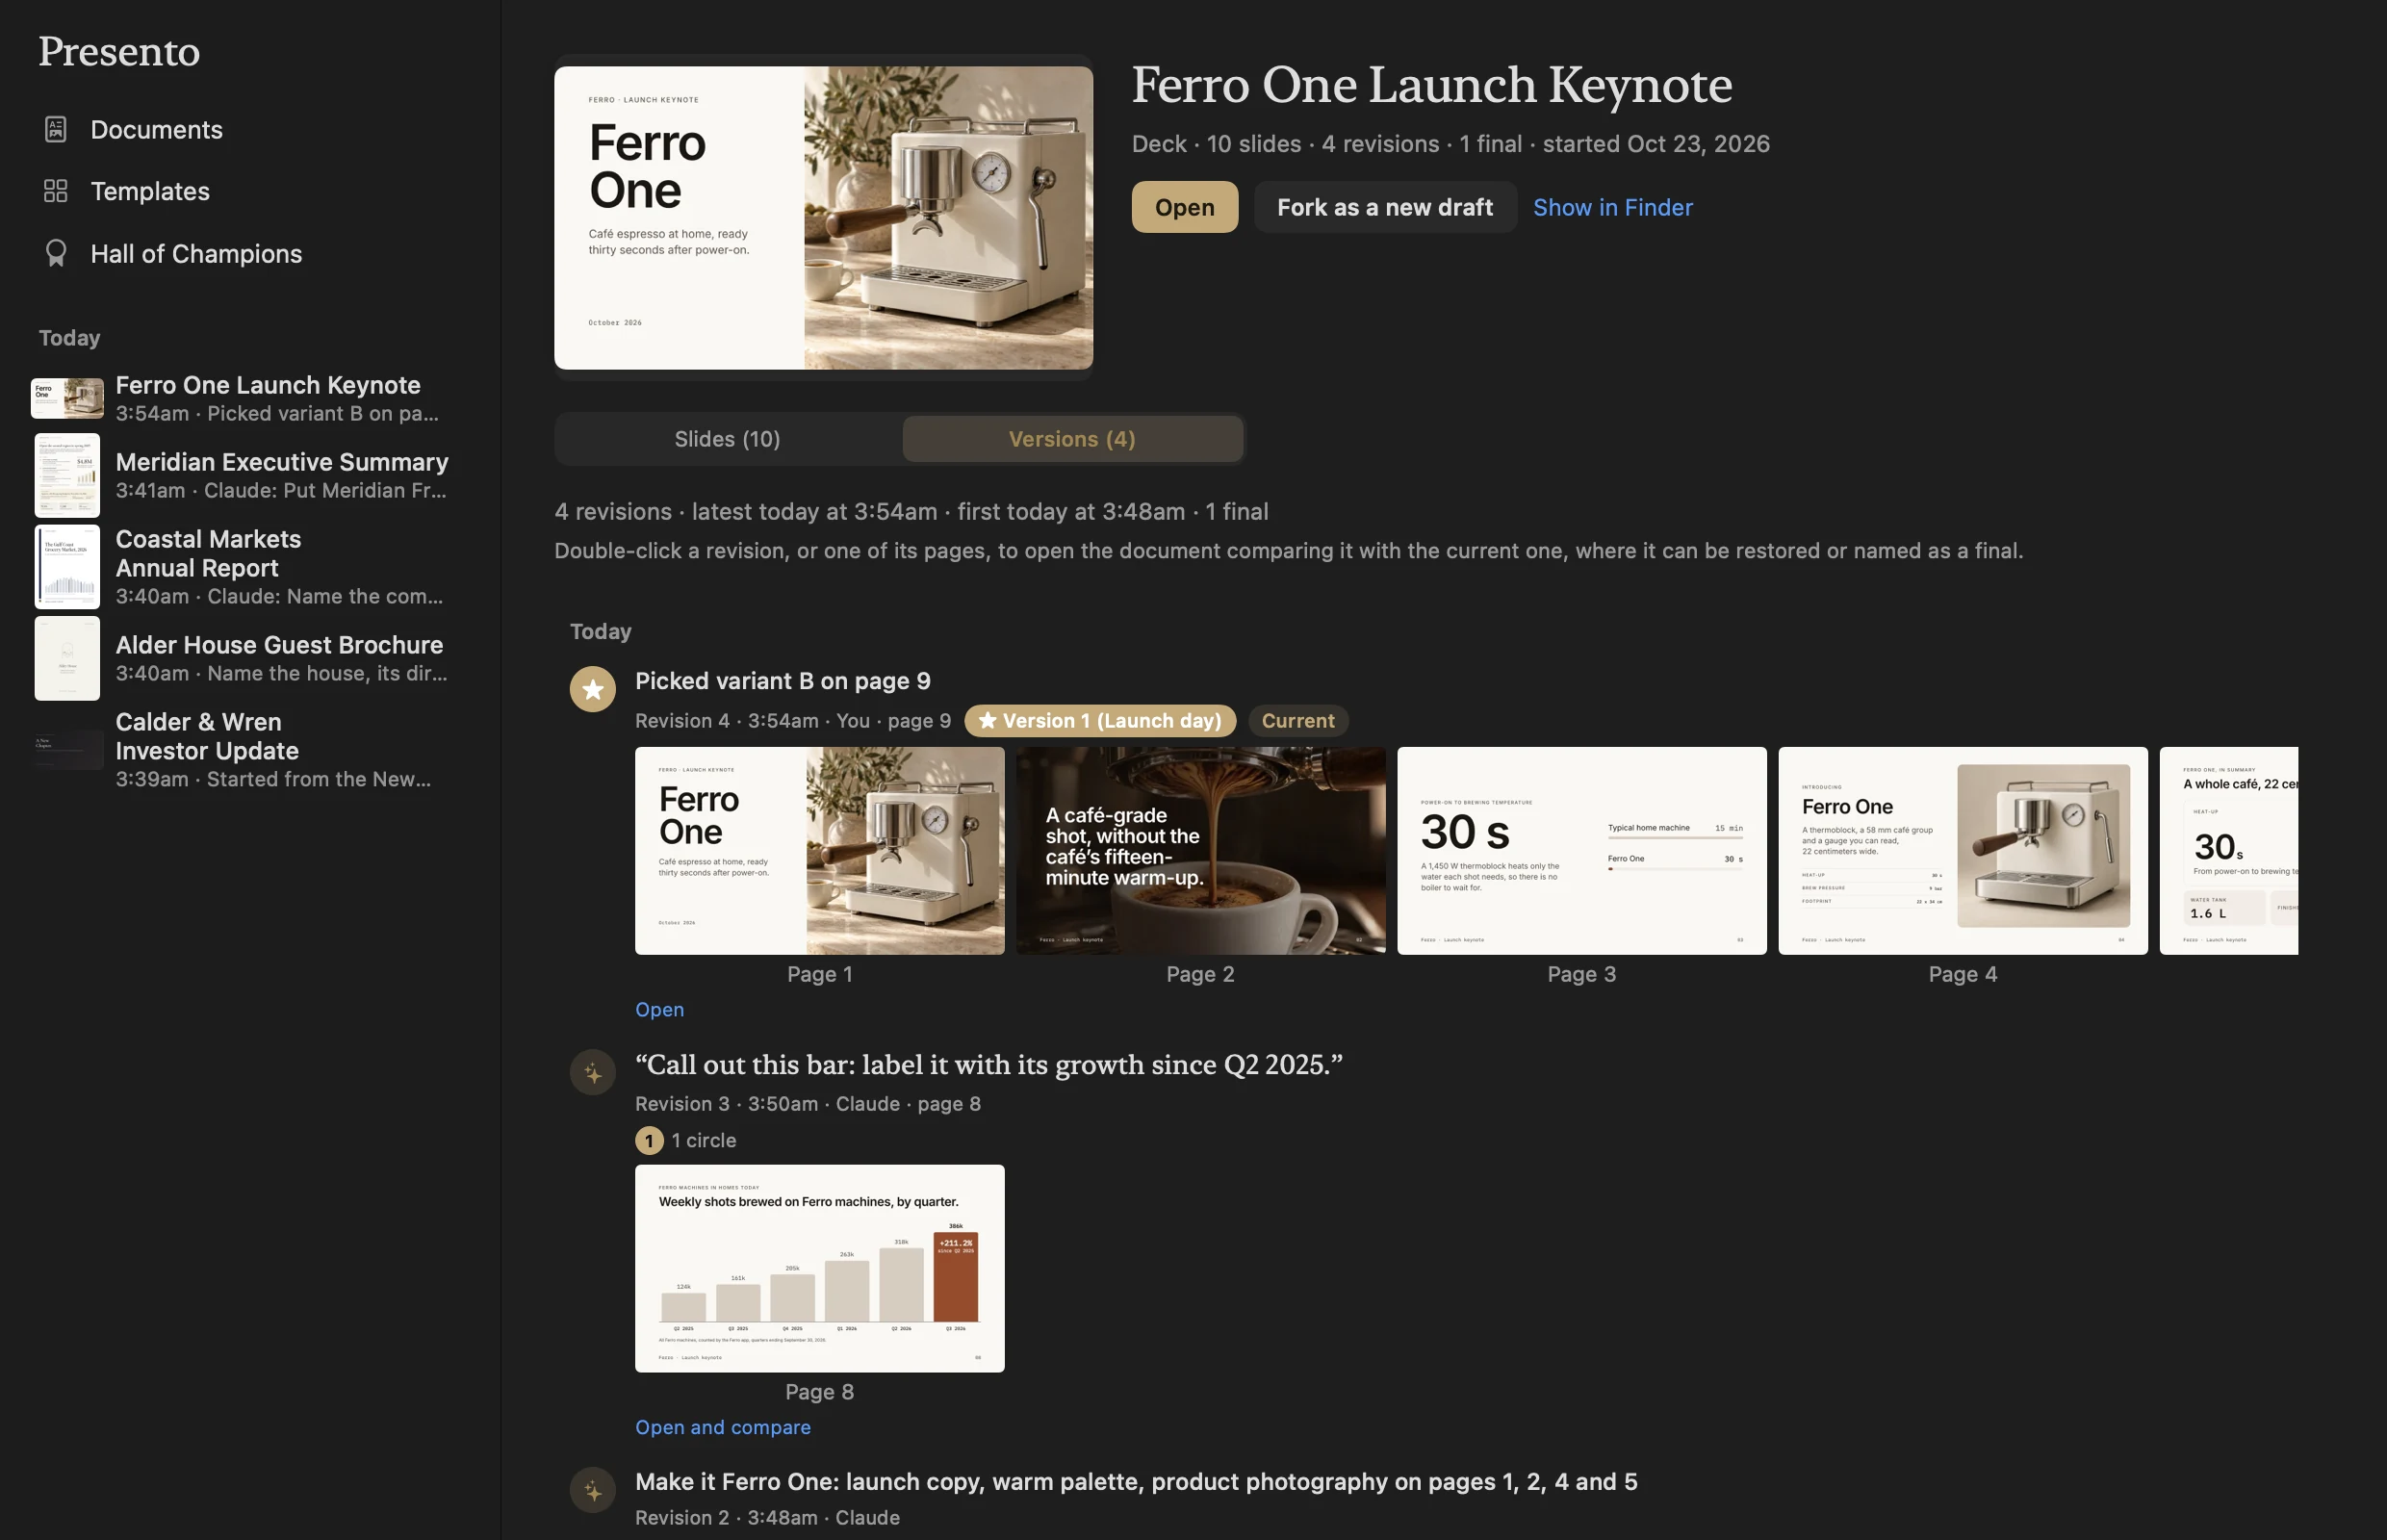This screenshot has height=1540, width=2387.
Task: Select the Versions (4) tab
Action: pyautogui.click(x=1072, y=439)
